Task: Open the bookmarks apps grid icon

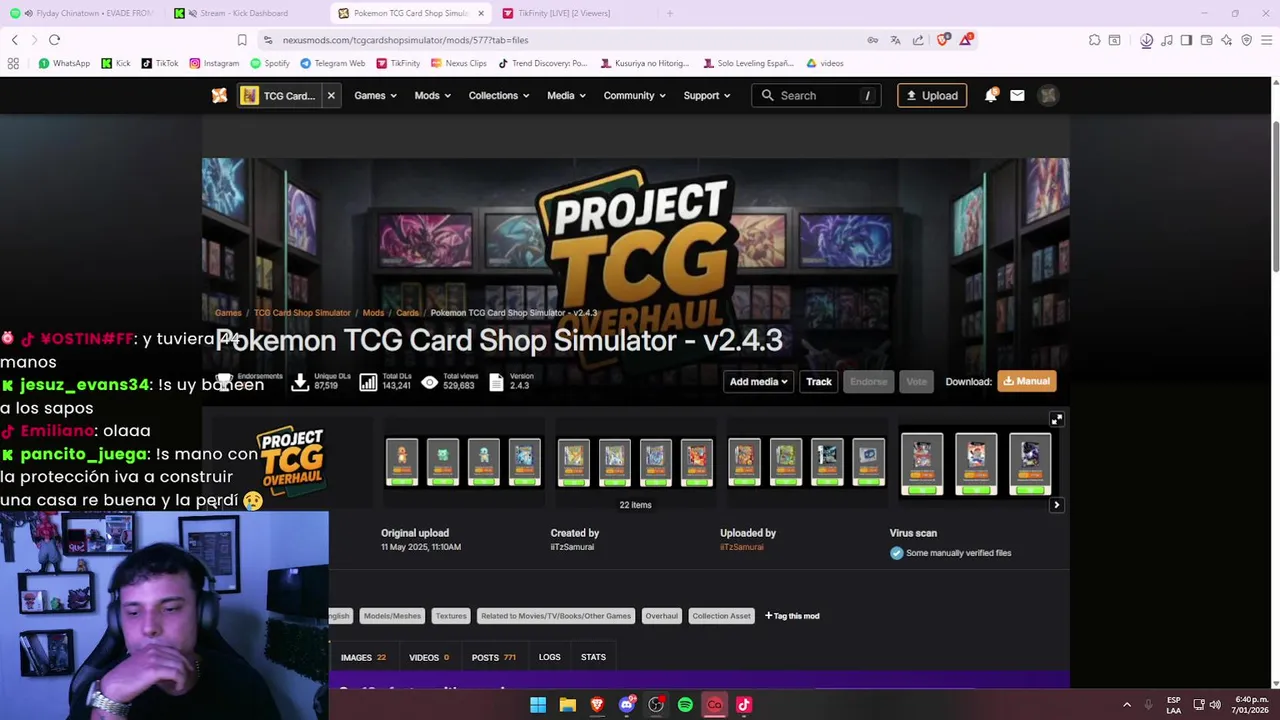Action: coord(13,63)
